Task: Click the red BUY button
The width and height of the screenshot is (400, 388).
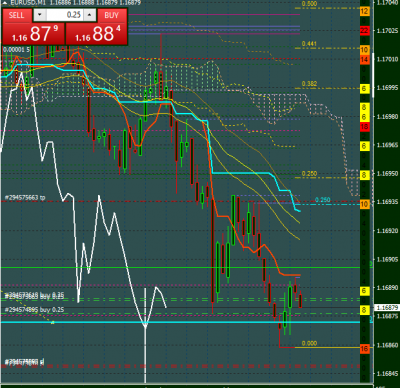Action: coord(111,15)
